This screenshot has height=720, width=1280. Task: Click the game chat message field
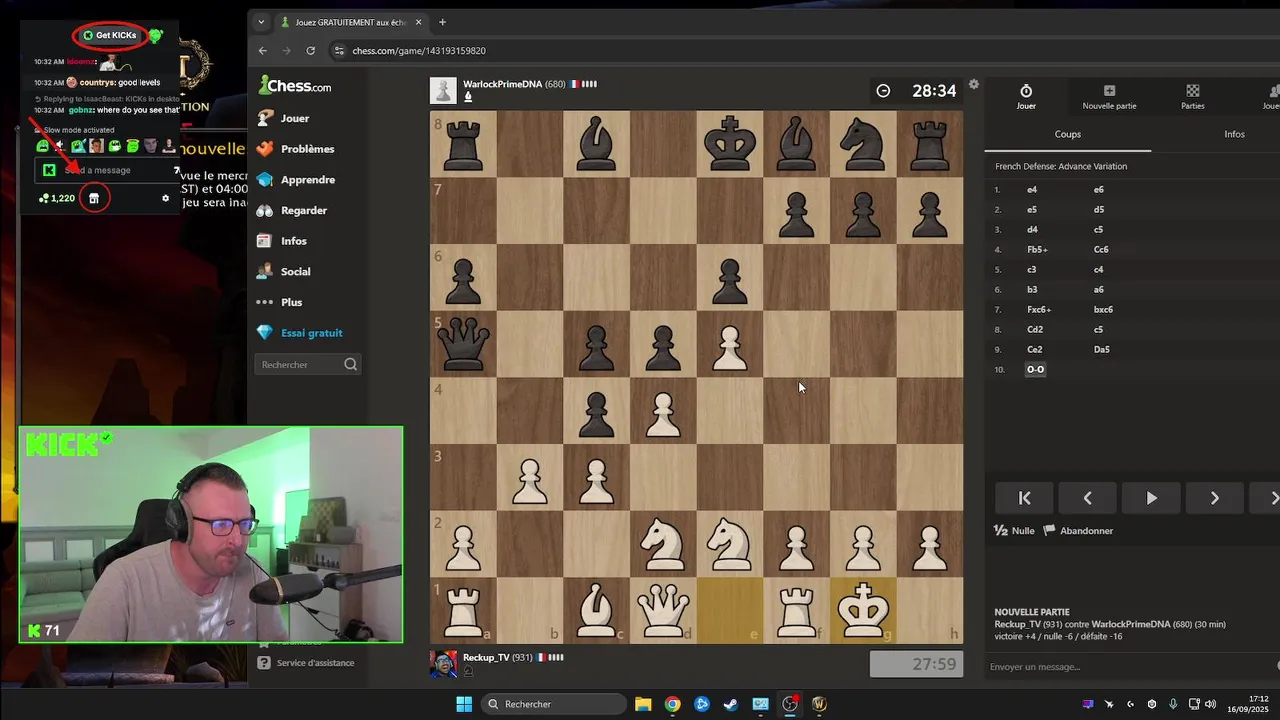1130,667
